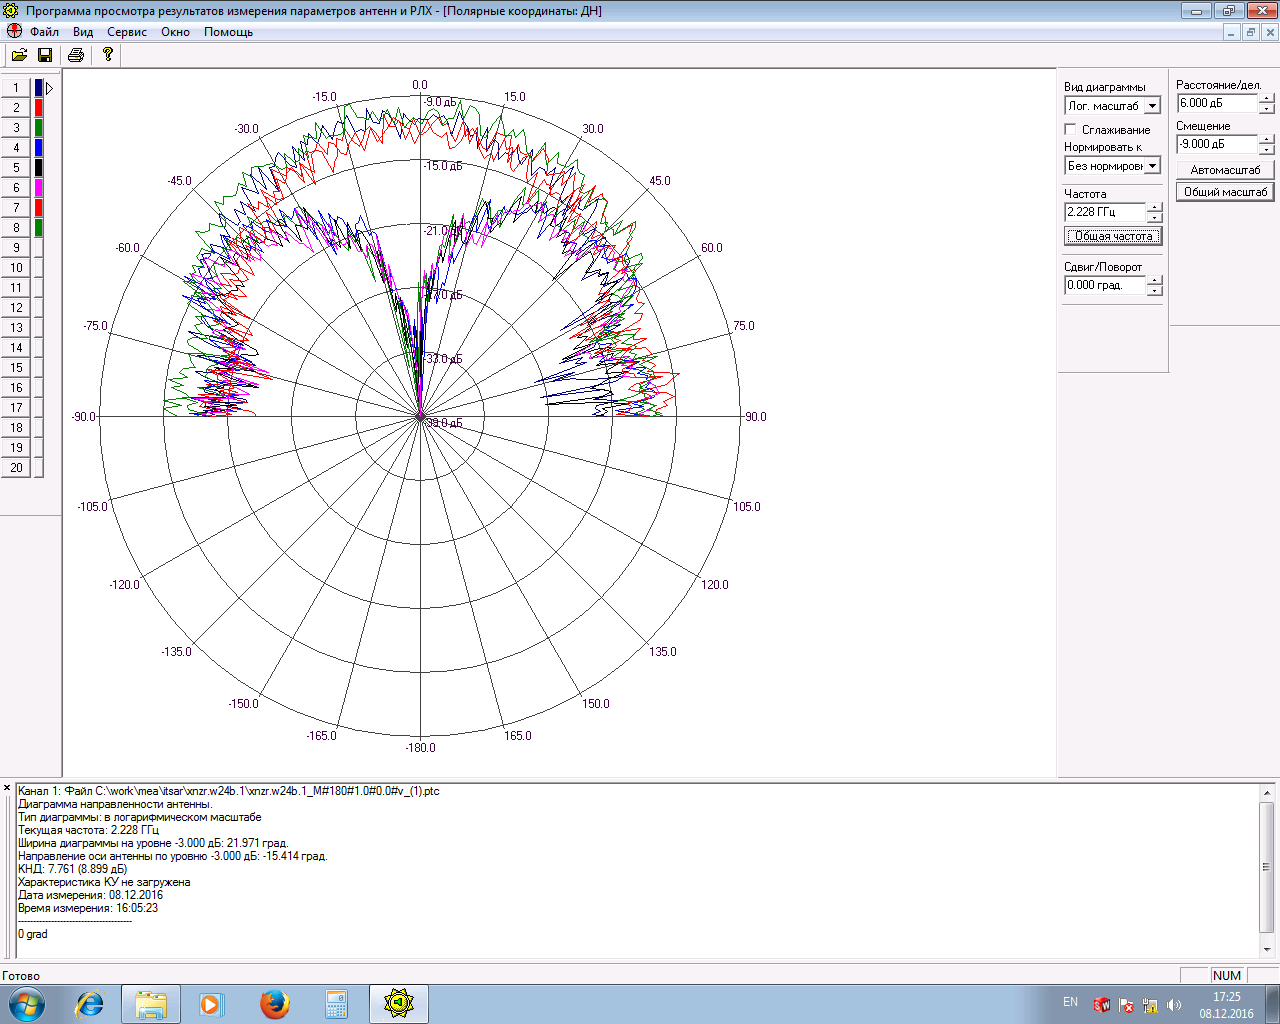Open the Вид диаграммы dropdown
This screenshot has width=1280, height=1024.
(x=1152, y=106)
